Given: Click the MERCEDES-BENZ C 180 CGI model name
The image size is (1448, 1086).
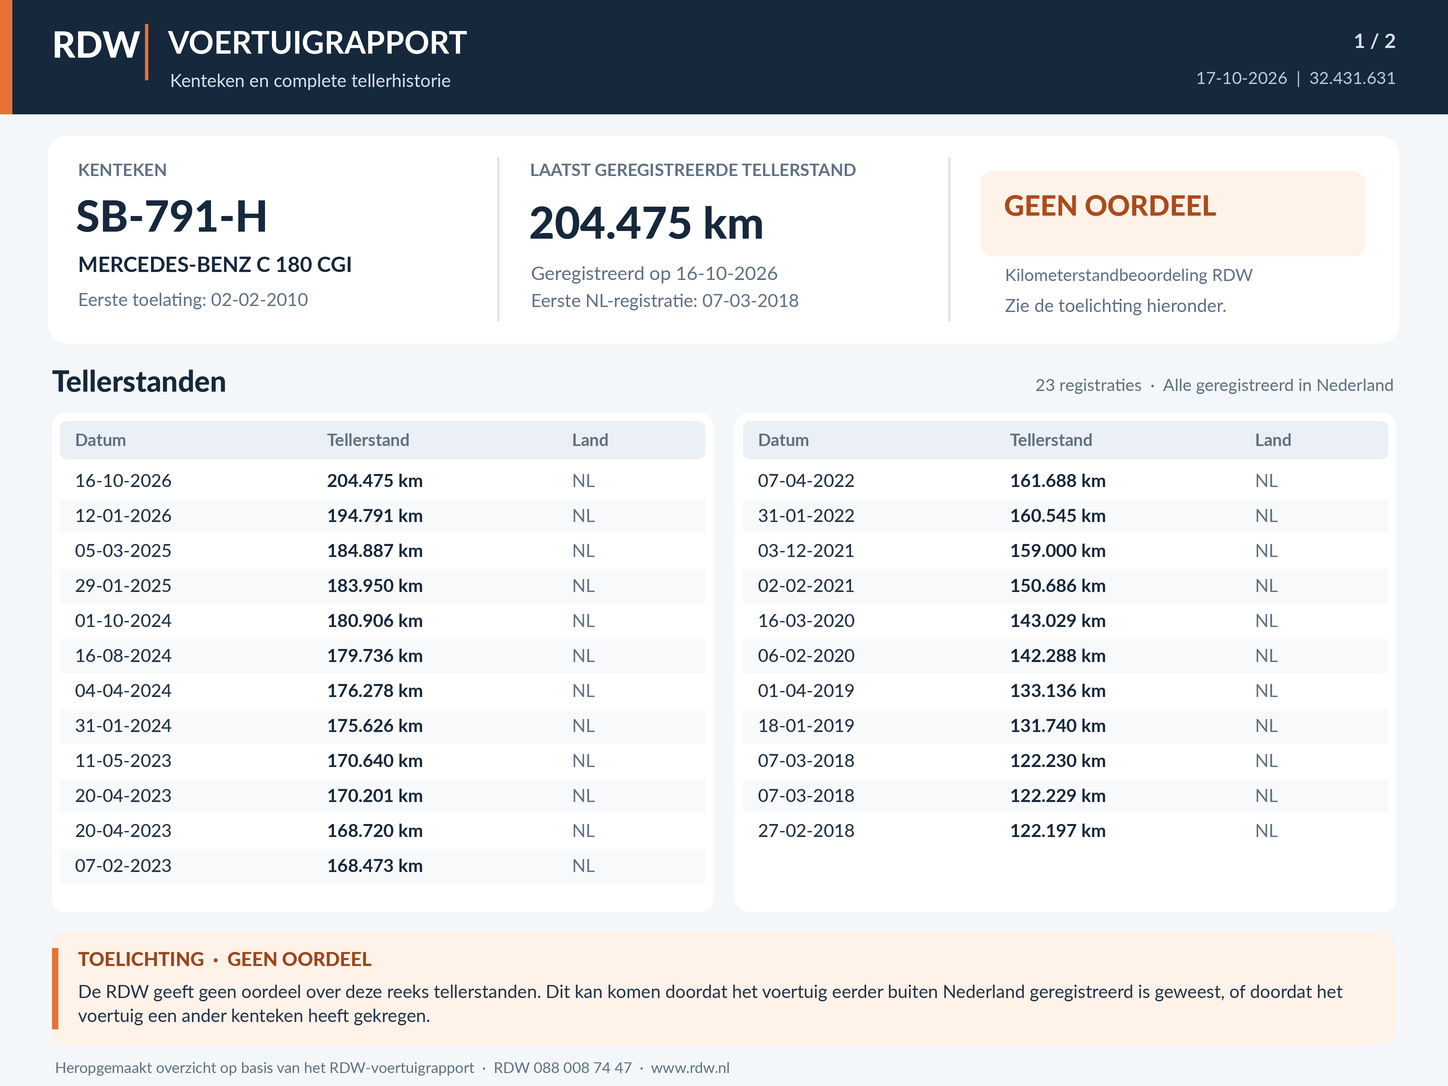Looking at the screenshot, I should tap(215, 265).
